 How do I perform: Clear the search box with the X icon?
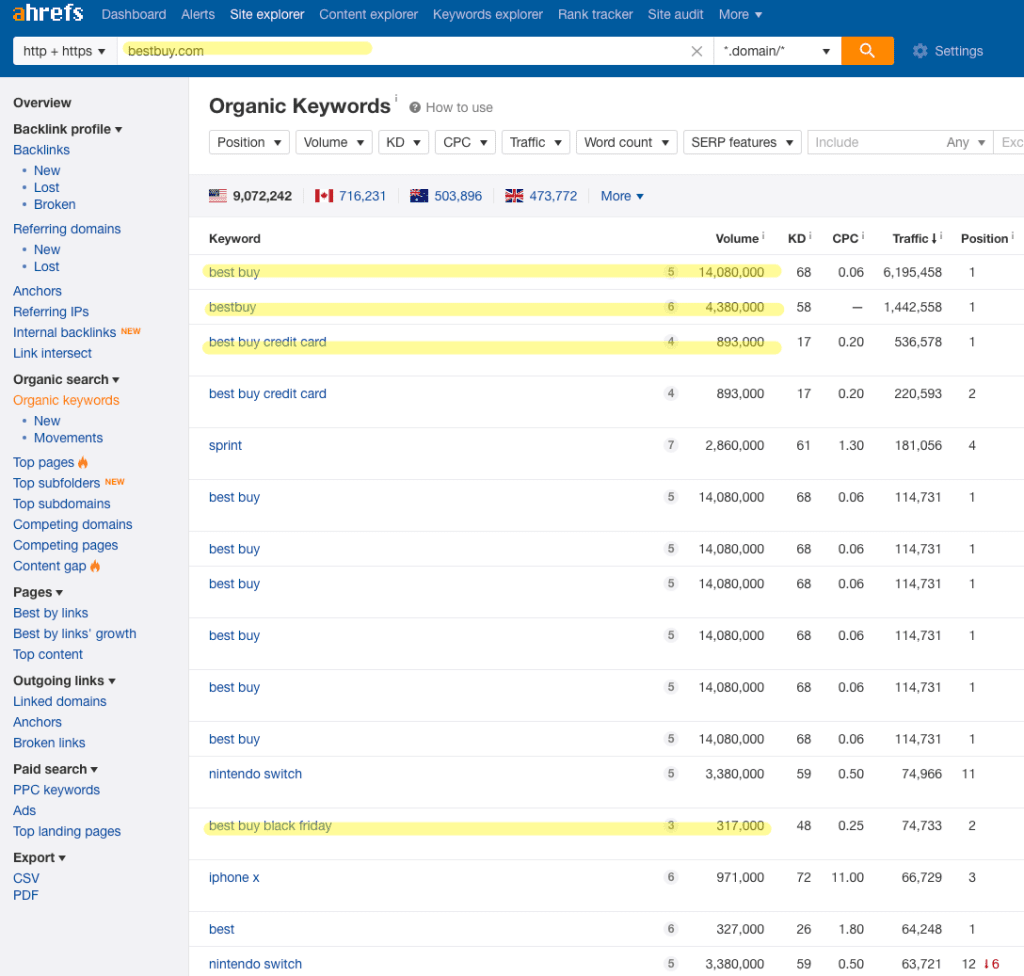click(x=696, y=51)
